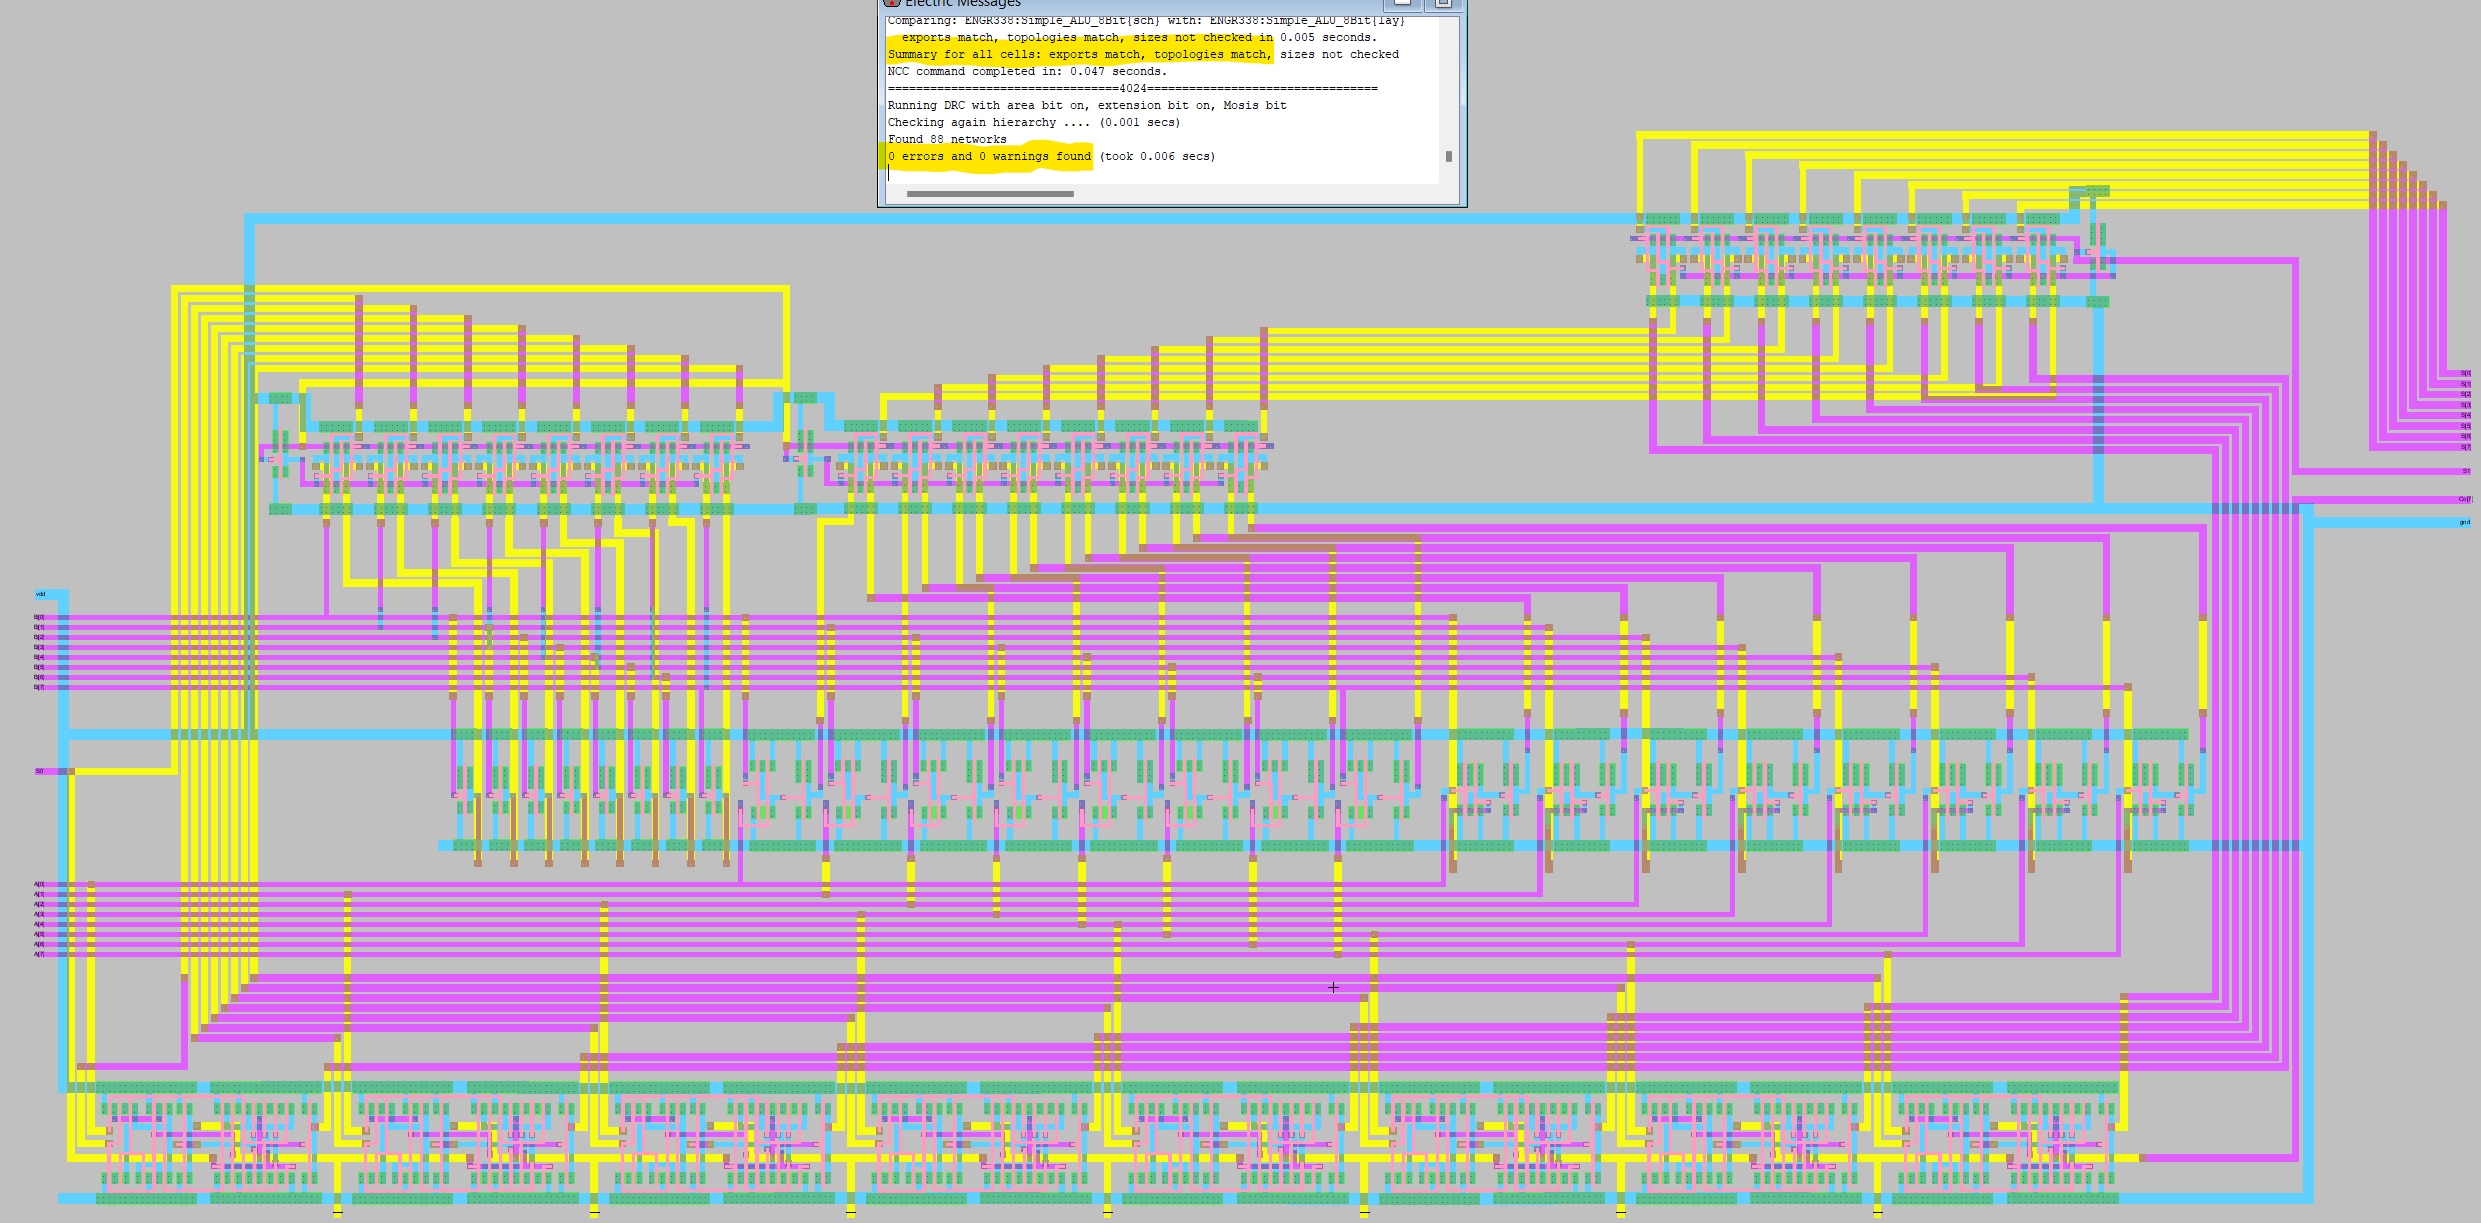This screenshot has width=2481, height=1223.
Task: Click the crosshair marker in the layout
Action: point(1333,987)
